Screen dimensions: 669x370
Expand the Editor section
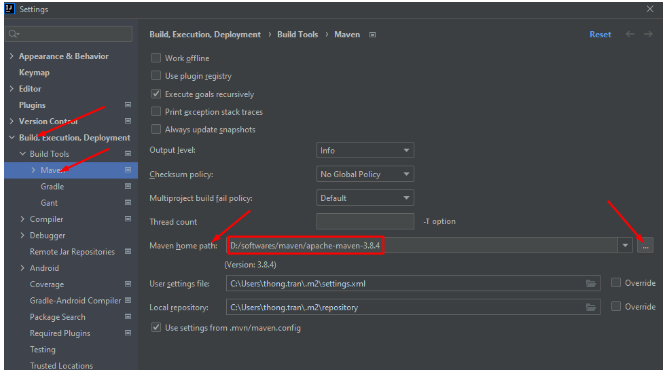(12, 88)
